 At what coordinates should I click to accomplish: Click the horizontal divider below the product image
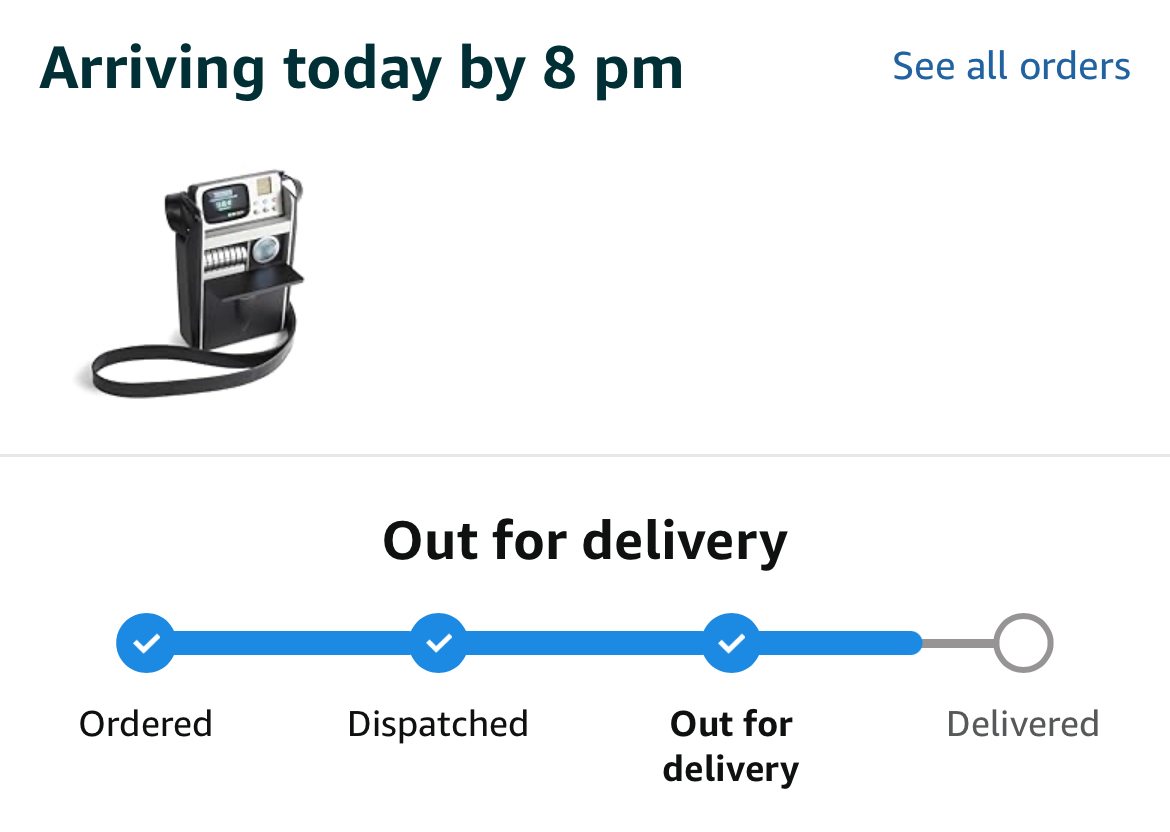[x=585, y=454]
